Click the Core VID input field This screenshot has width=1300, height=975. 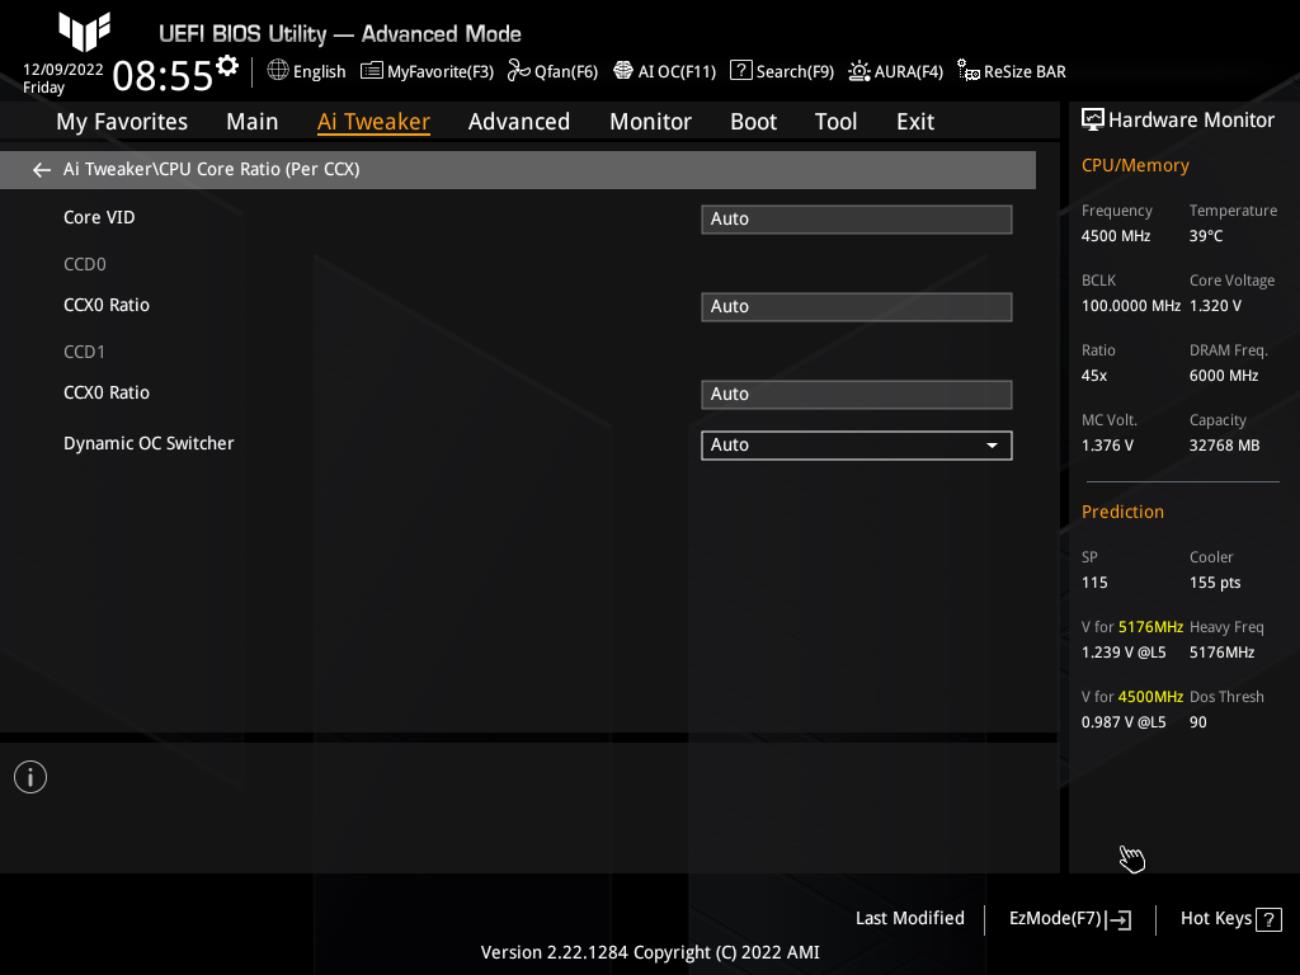coord(857,219)
